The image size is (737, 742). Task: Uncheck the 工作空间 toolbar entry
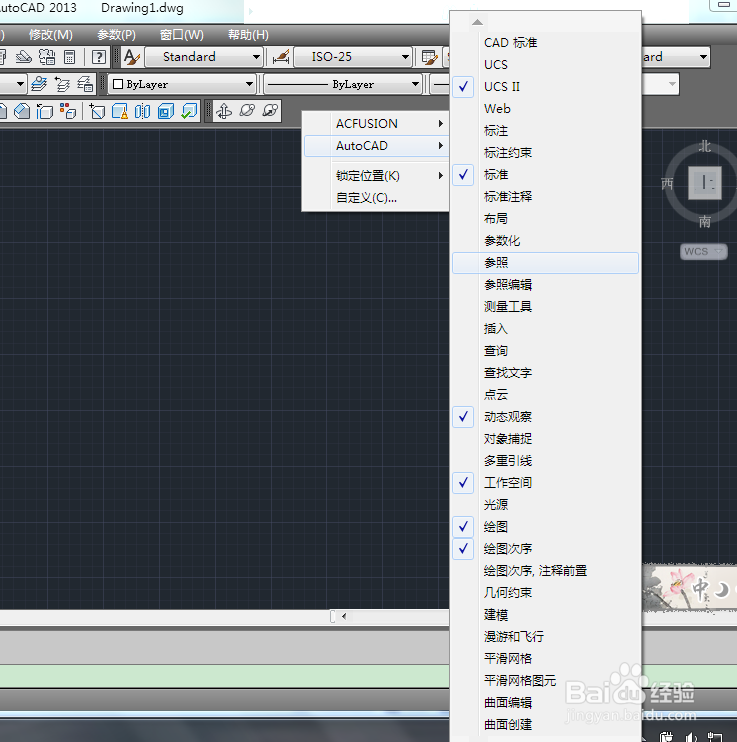click(x=545, y=483)
